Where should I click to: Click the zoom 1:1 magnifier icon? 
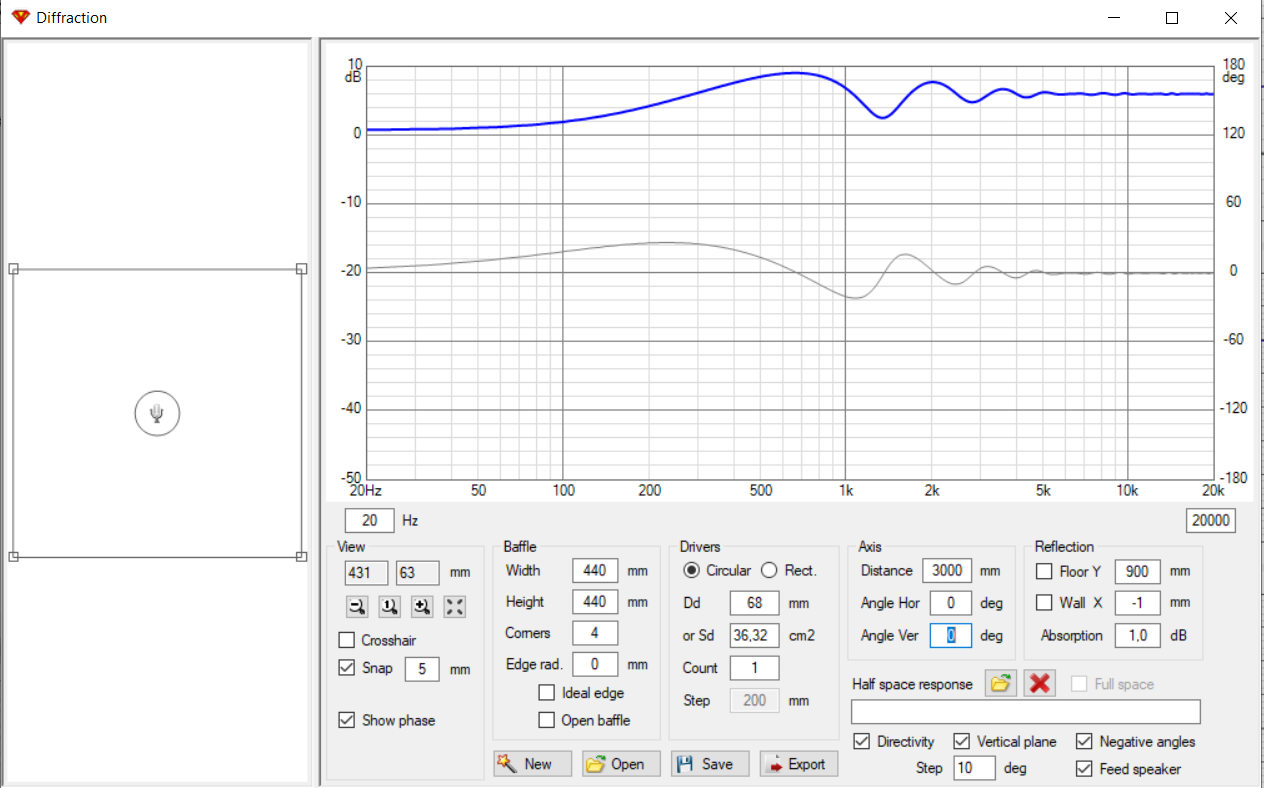[x=390, y=606]
